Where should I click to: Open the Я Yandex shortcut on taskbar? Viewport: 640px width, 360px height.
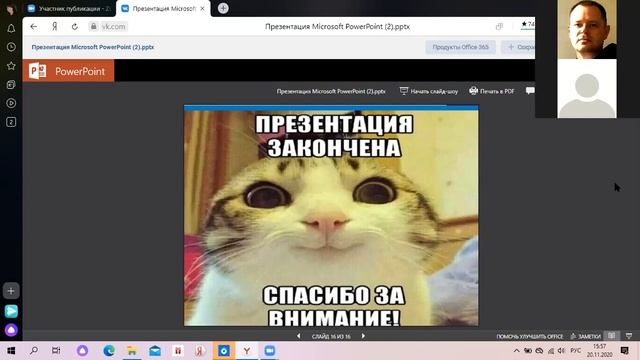(200, 351)
